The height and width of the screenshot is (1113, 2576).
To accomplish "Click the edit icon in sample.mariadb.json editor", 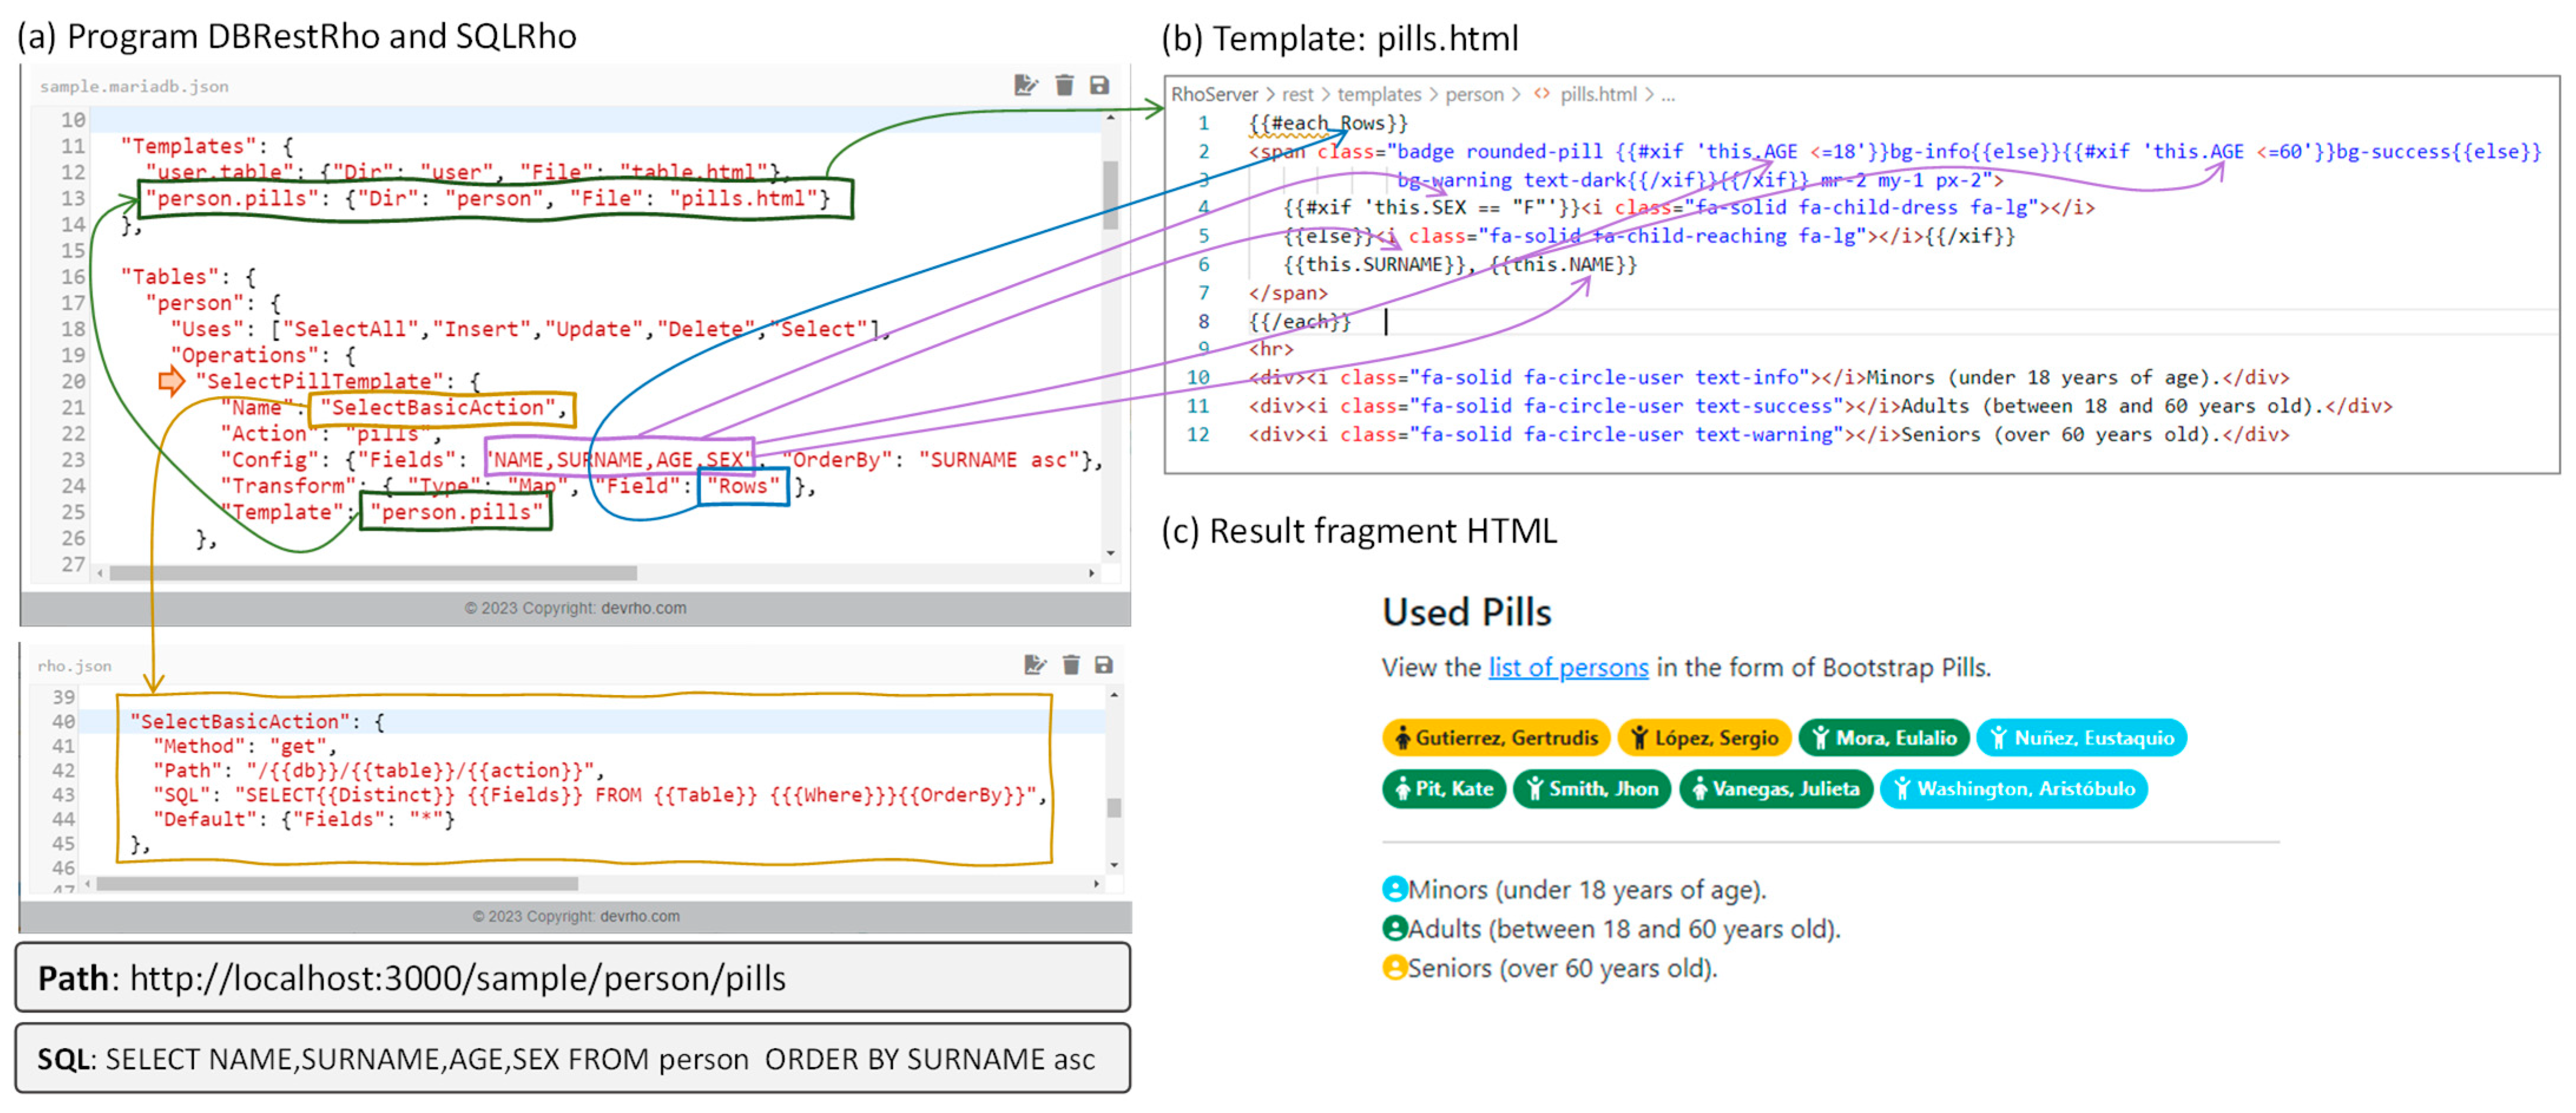I will [x=1025, y=85].
